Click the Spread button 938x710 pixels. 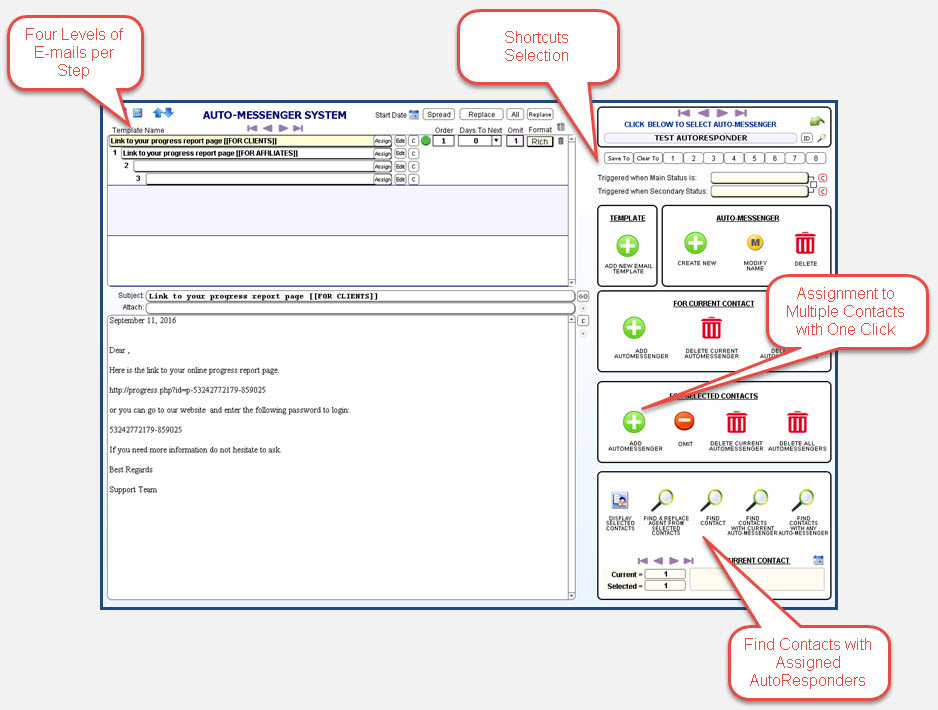pyautogui.click(x=438, y=115)
